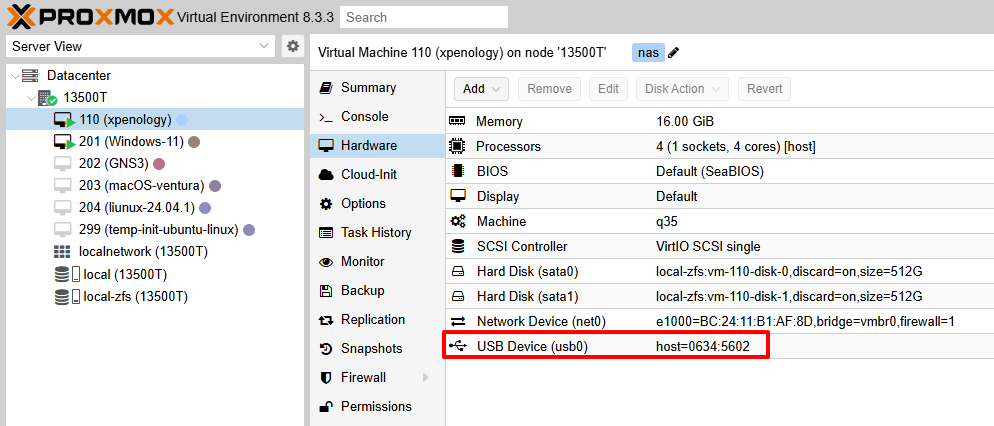Click the storage icon of local-zfs
994x426 pixels.
click(67, 296)
